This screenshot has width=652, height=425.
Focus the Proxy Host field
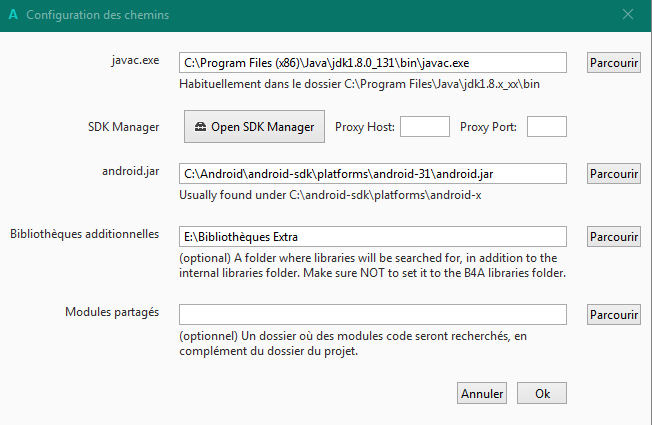(425, 126)
